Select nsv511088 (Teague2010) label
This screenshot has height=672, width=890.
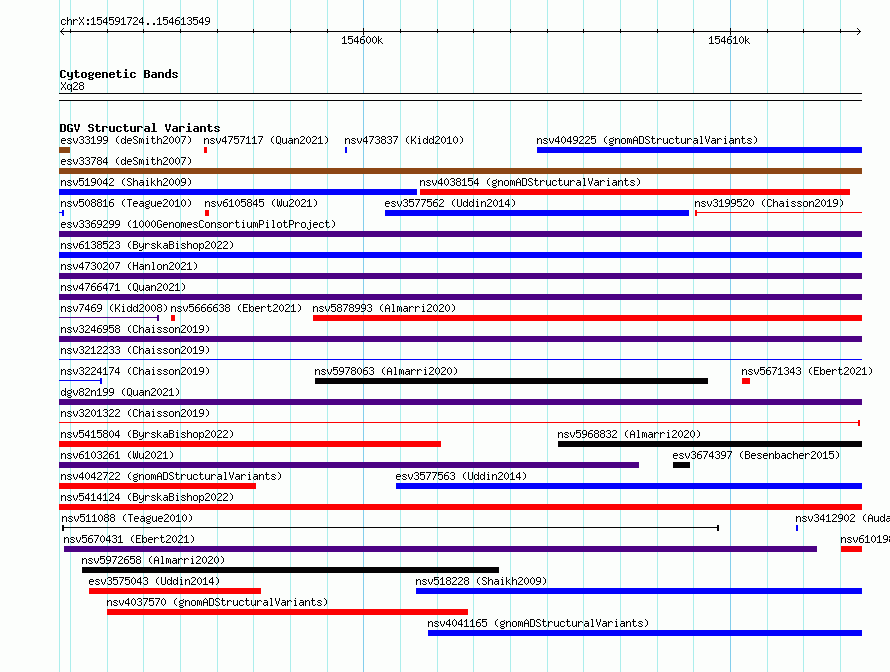(127, 518)
